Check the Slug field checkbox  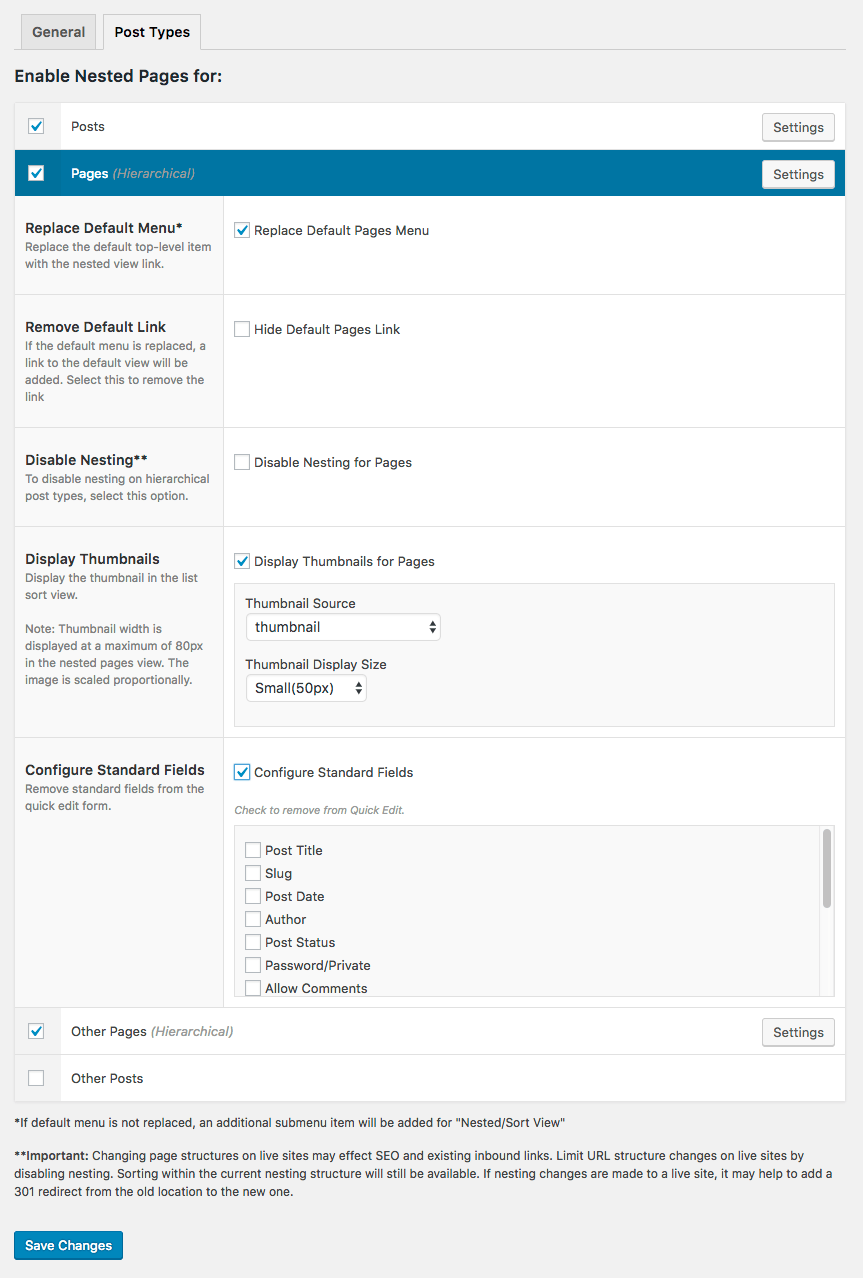coord(253,873)
